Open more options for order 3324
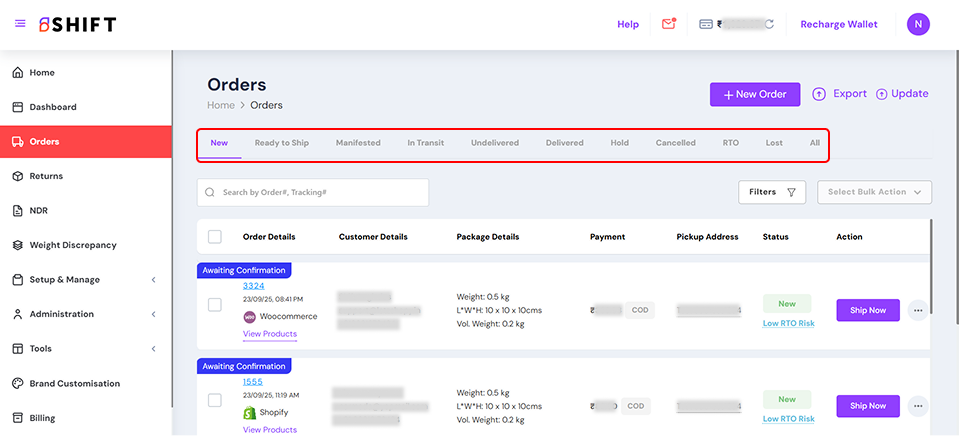The height and width of the screenshot is (436, 959). (918, 310)
